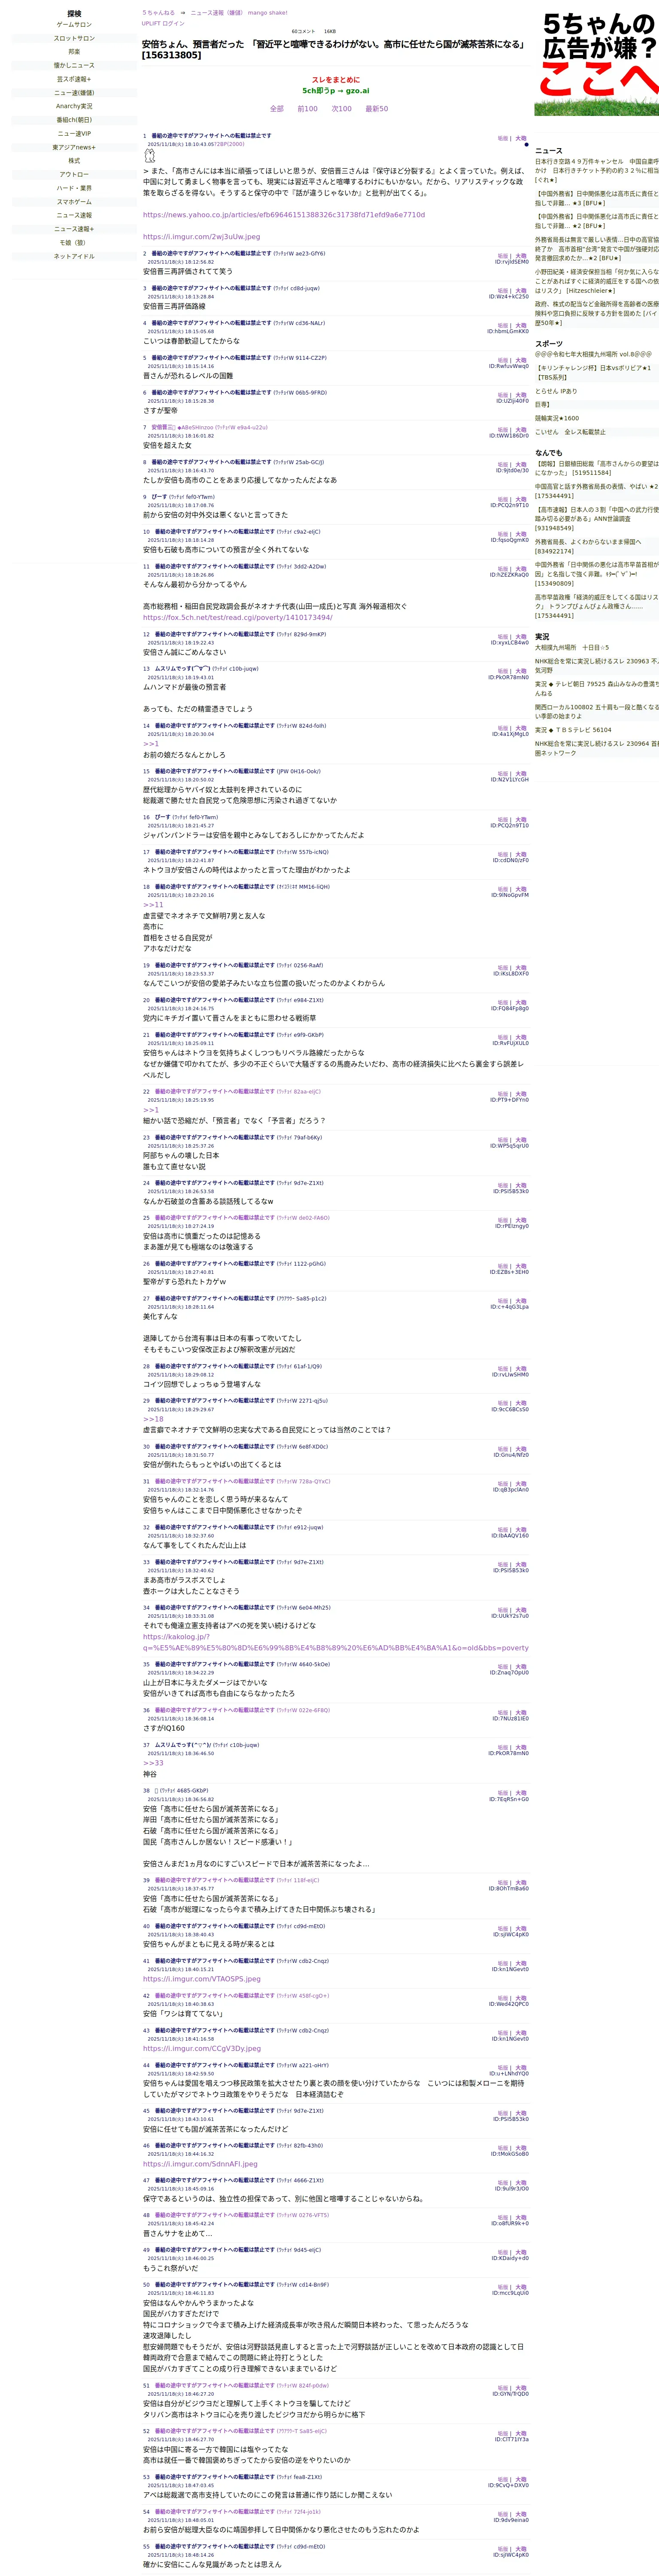Show all posts with 全部
The image size is (659, 2576).
pos(277,109)
